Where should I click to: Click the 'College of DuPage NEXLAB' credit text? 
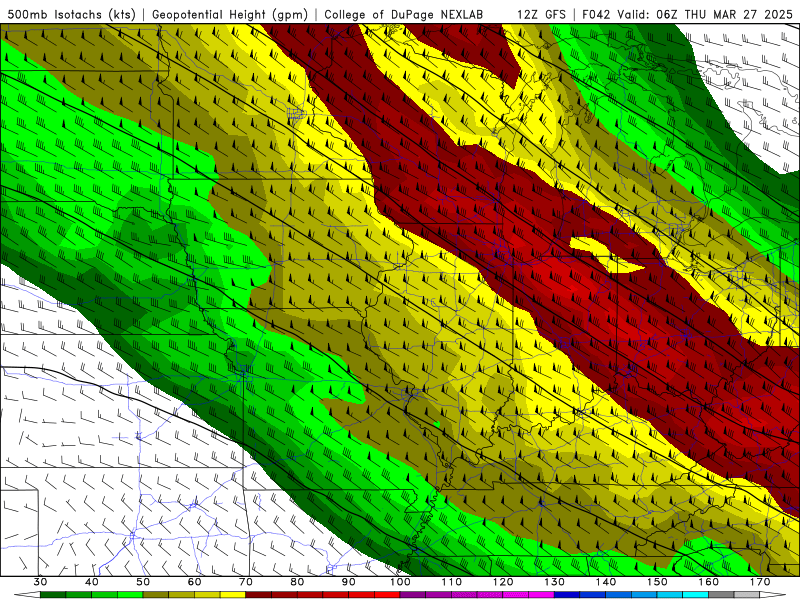coord(404,14)
